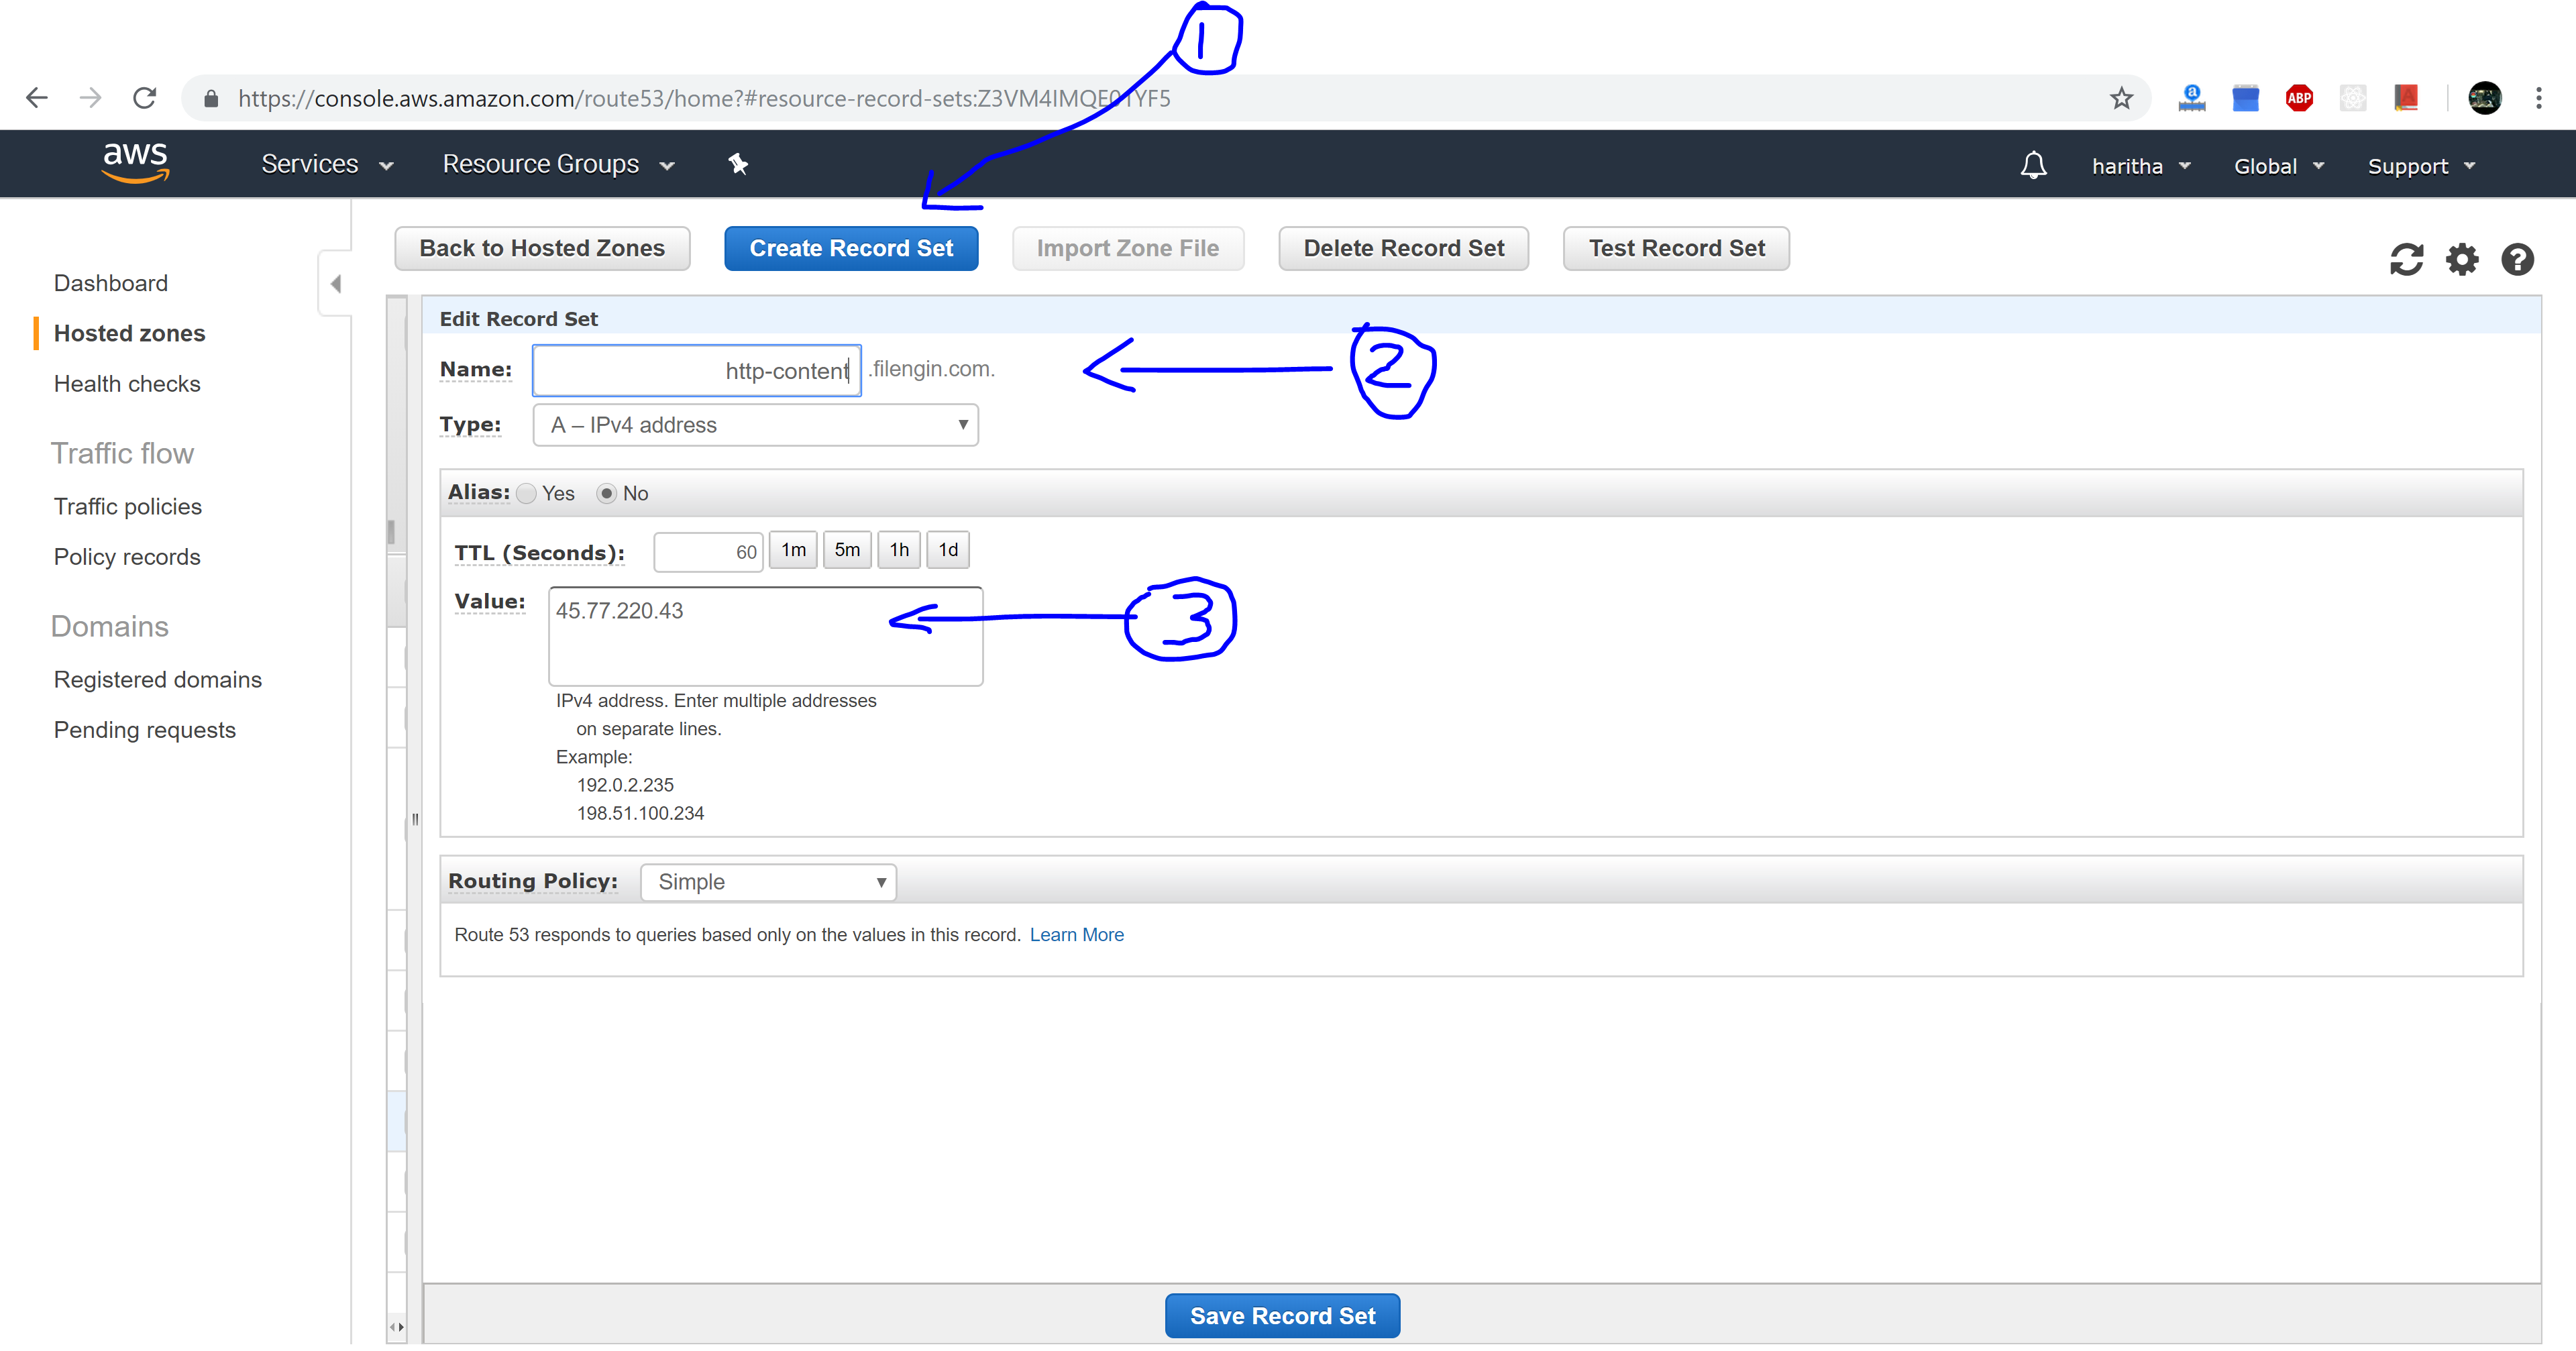This screenshot has height=1351, width=2576.
Task: Collapse the left navigation pane arrow
Action: click(x=336, y=284)
